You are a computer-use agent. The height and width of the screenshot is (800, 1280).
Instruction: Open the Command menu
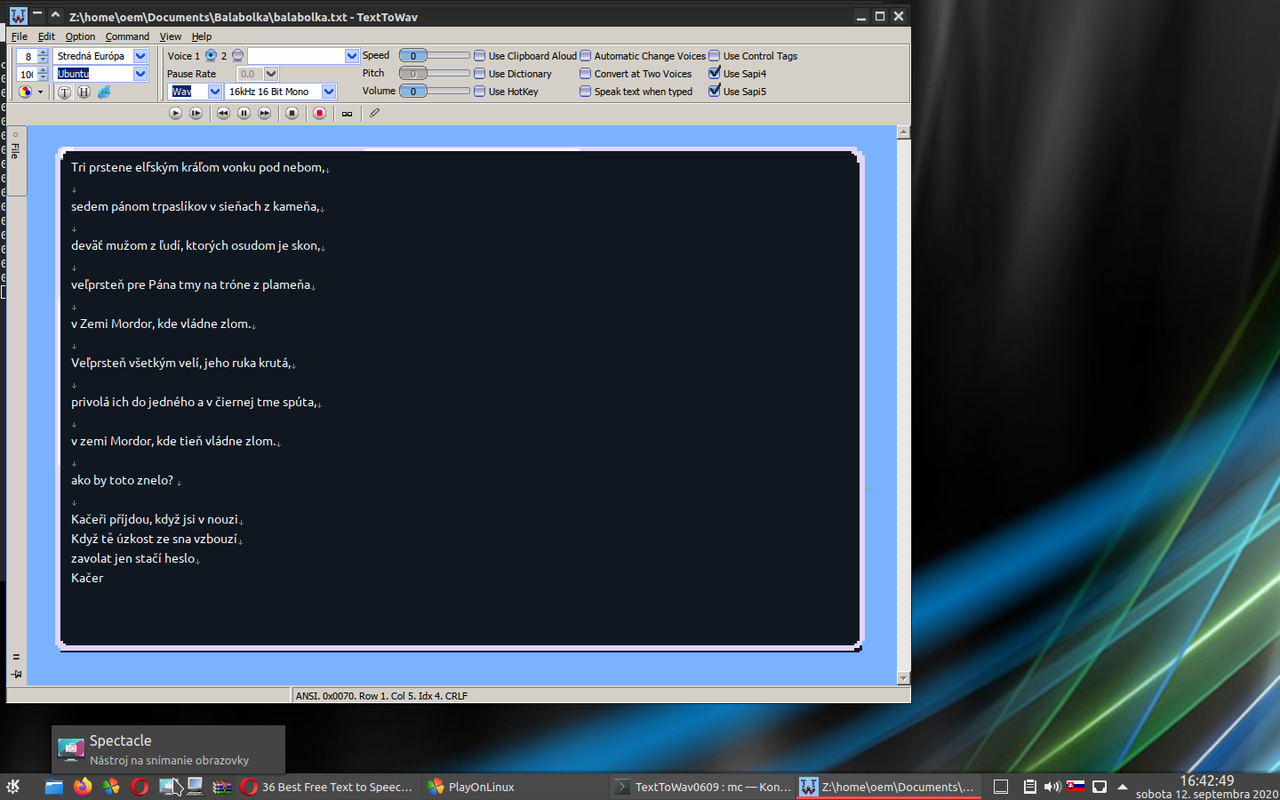[x=127, y=37]
